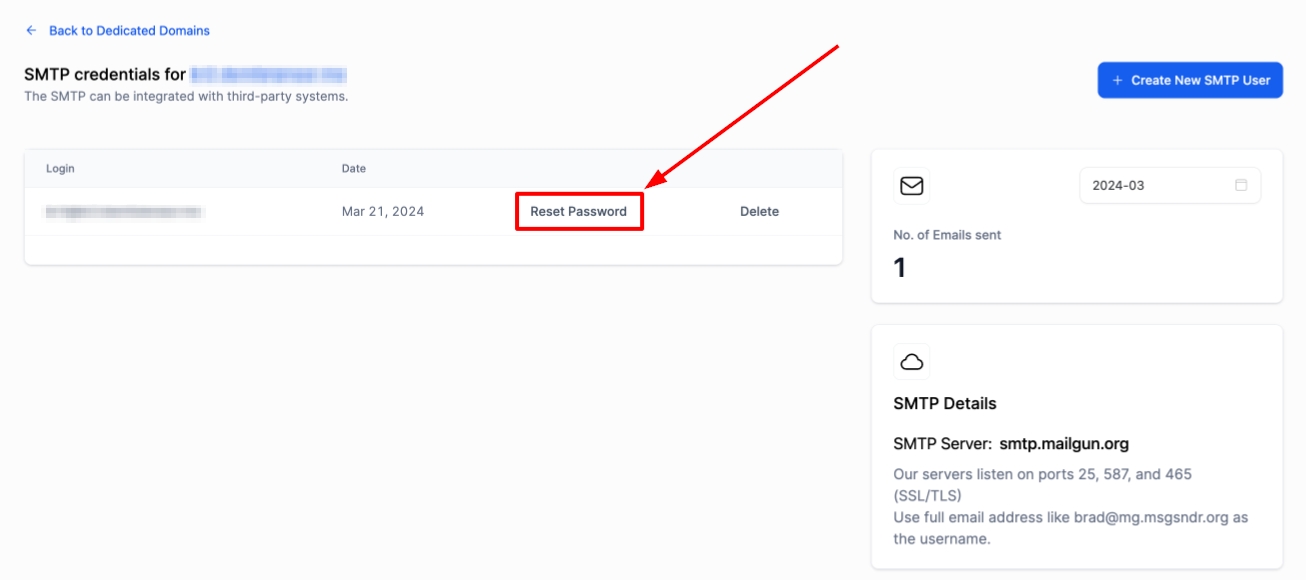
Task: Click the No. of Emails sent label
Action: (x=947, y=236)
